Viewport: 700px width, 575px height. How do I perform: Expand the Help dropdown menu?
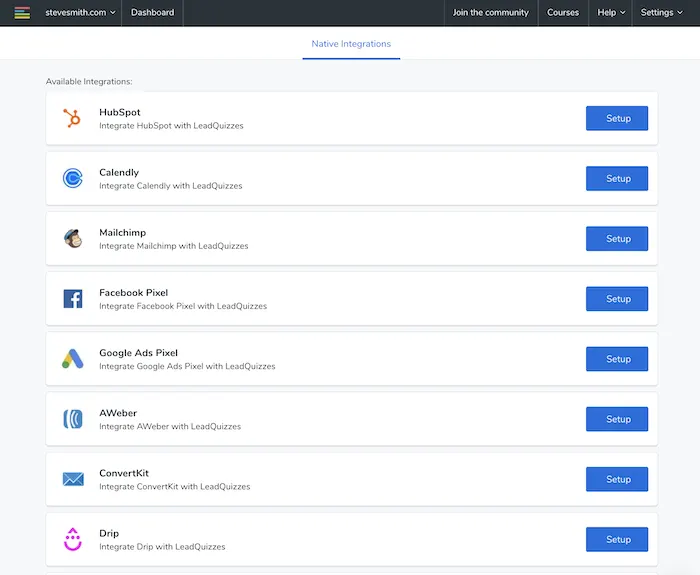coord(611,12)
